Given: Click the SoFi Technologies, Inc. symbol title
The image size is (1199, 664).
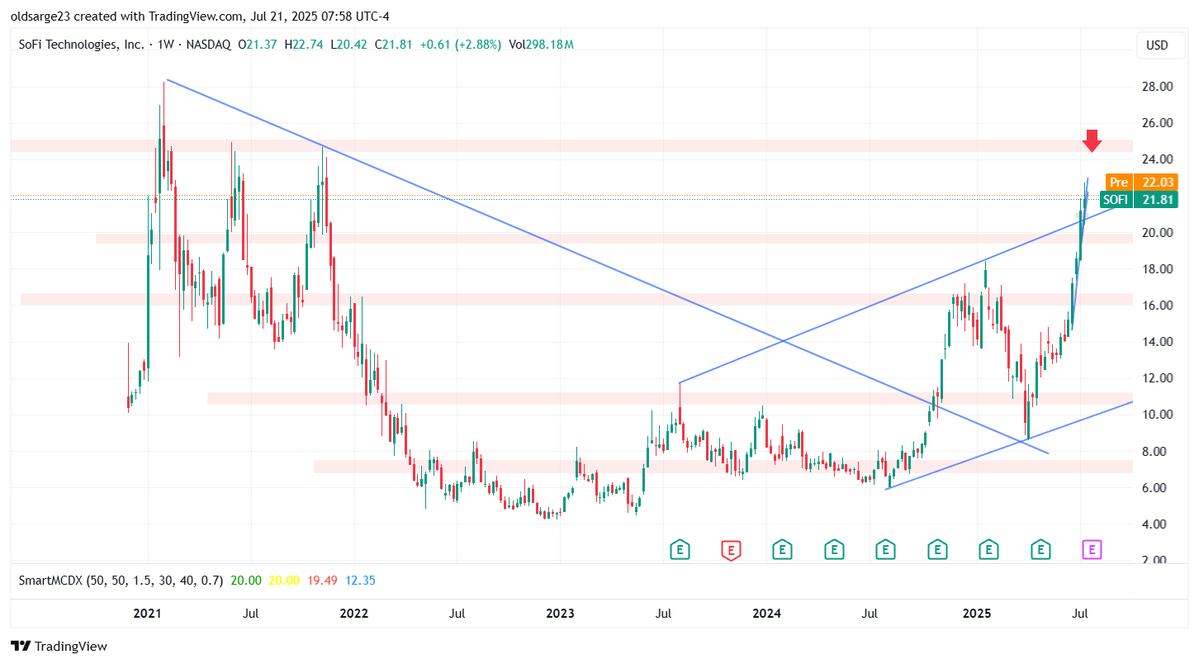Looking at the screenshot, I should [81, 44].
